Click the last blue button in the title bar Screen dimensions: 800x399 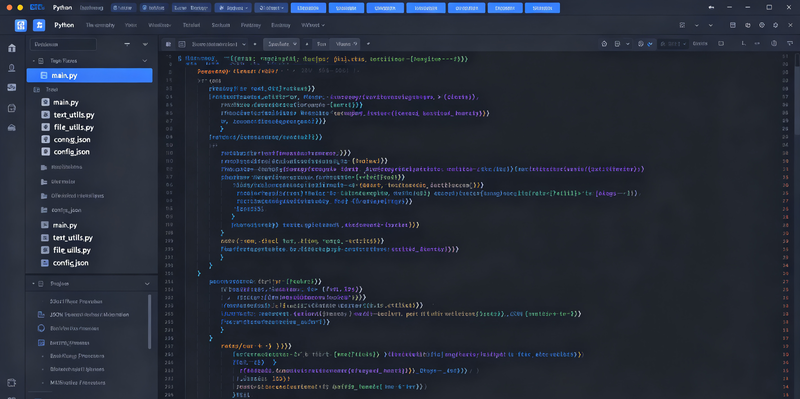tap(542, 8)
